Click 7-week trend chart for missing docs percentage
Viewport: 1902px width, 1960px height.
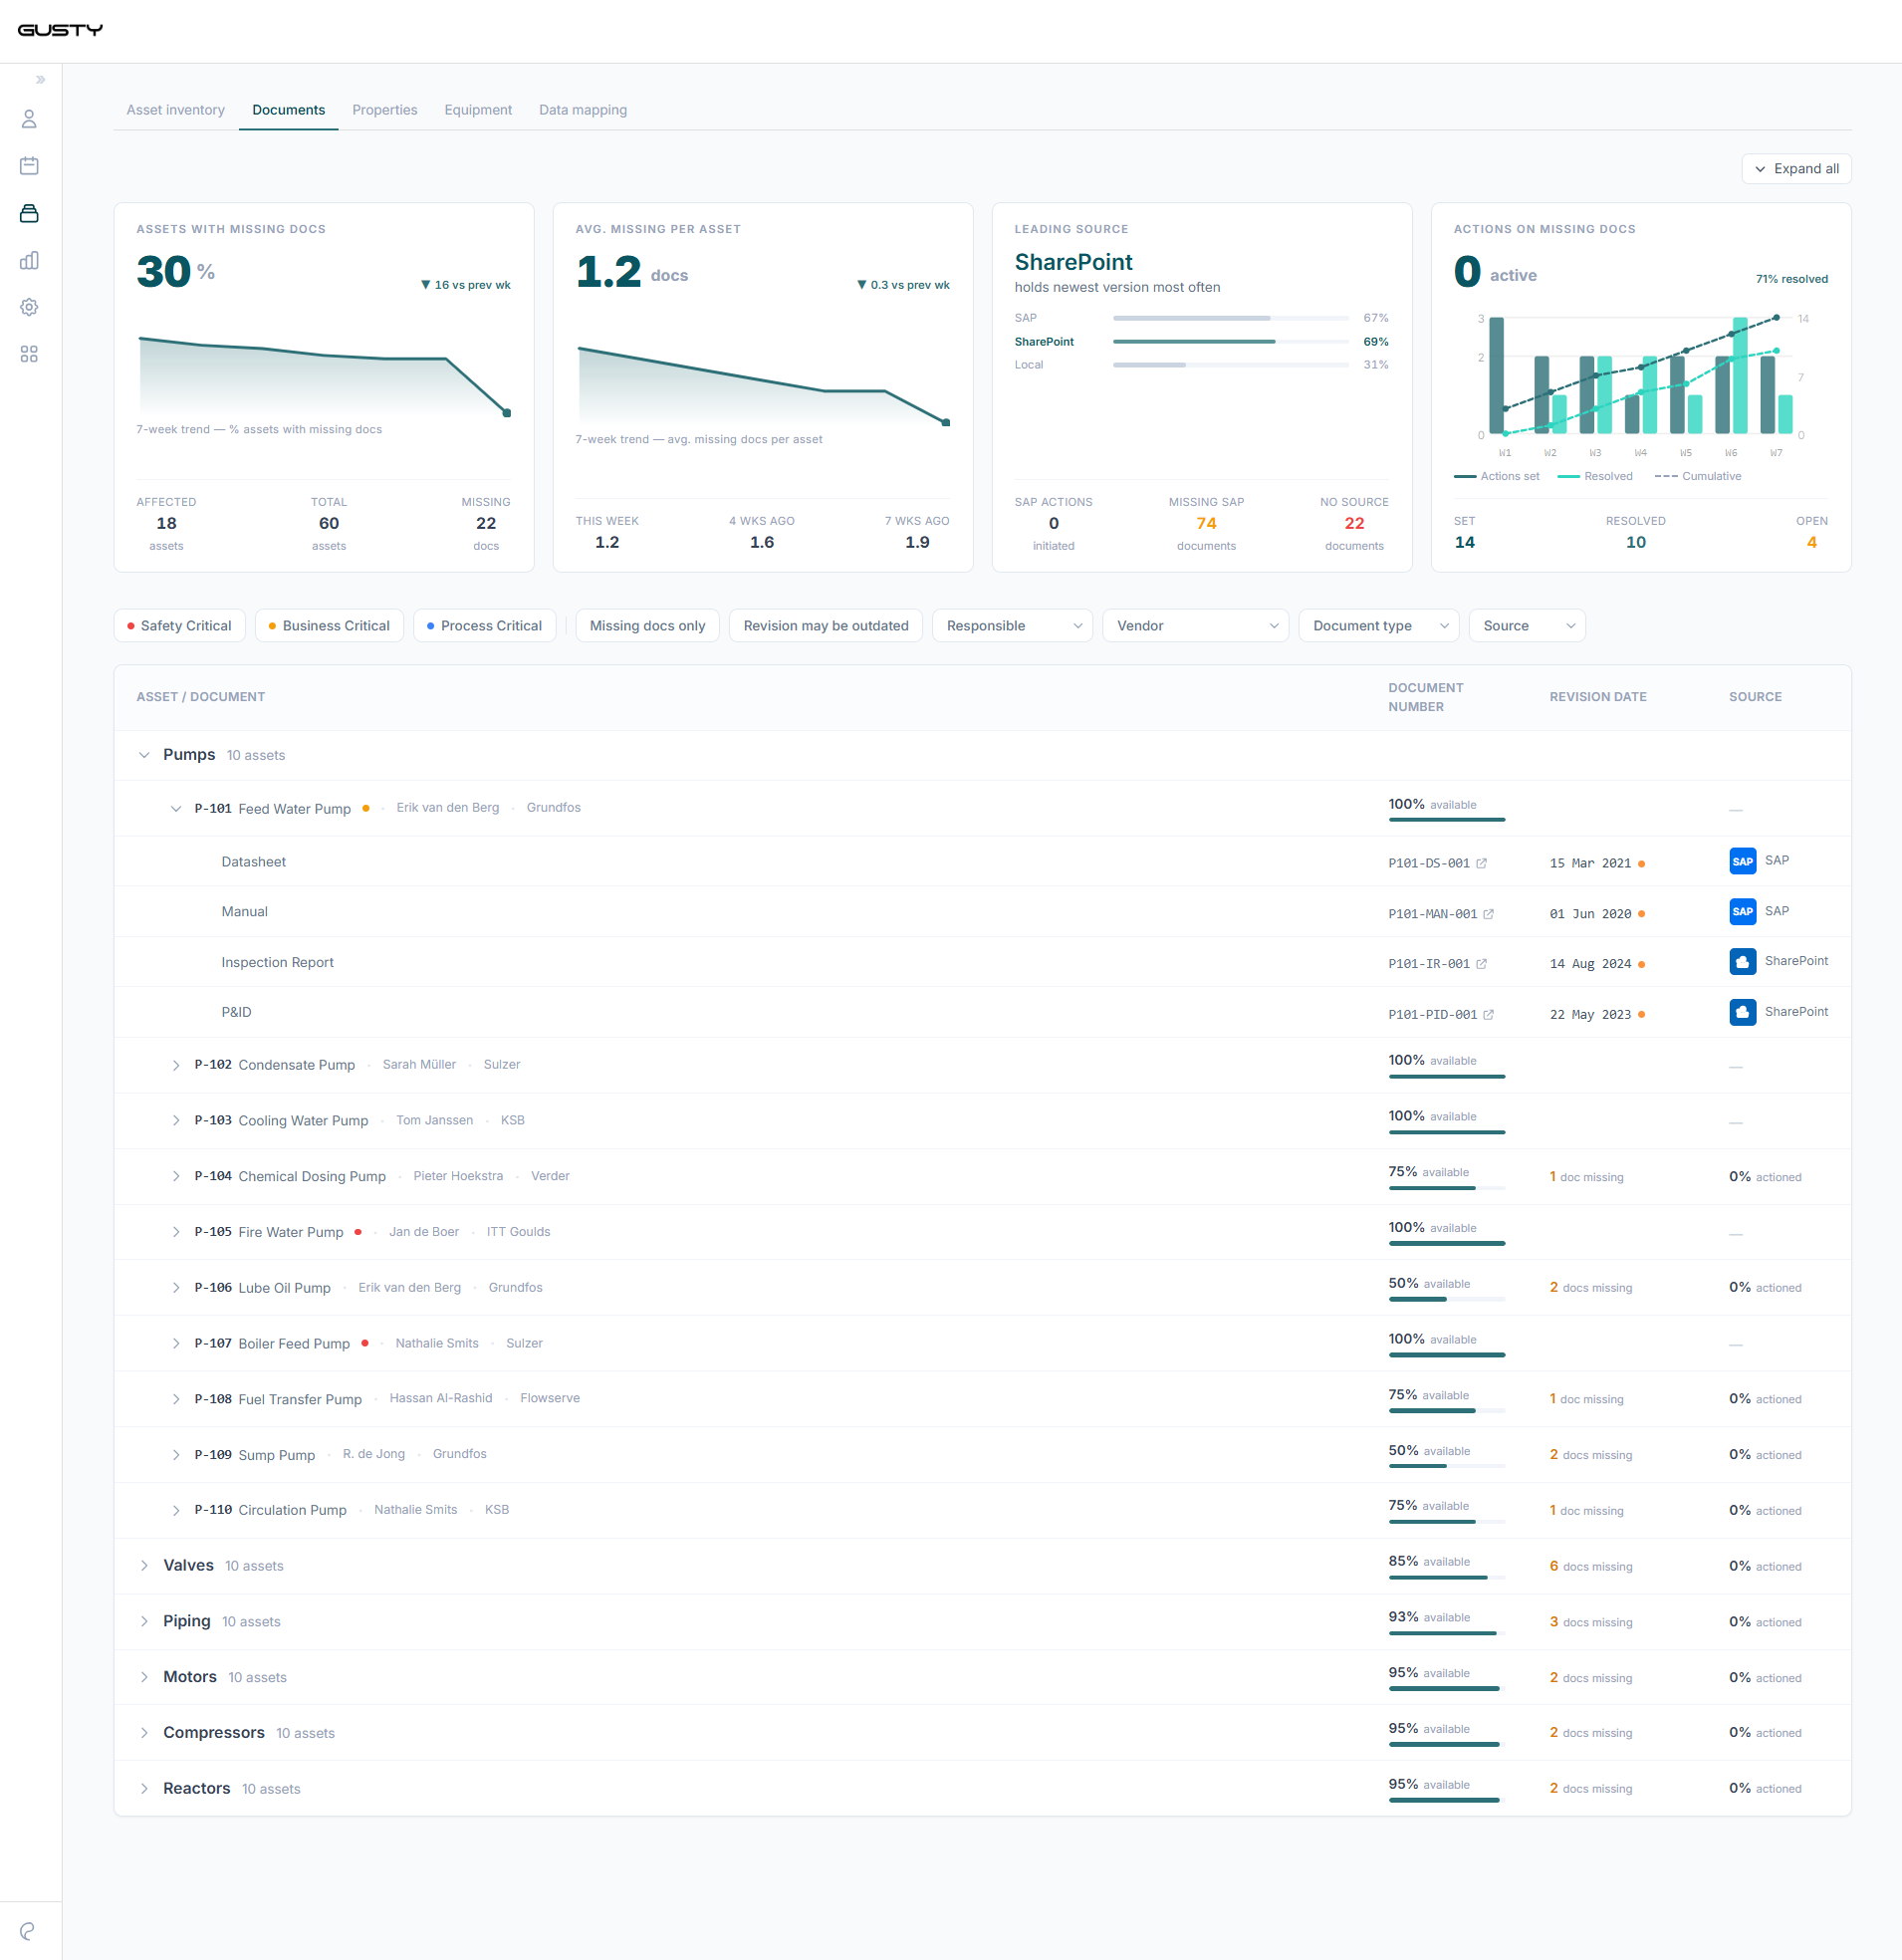tap(325, 376)
